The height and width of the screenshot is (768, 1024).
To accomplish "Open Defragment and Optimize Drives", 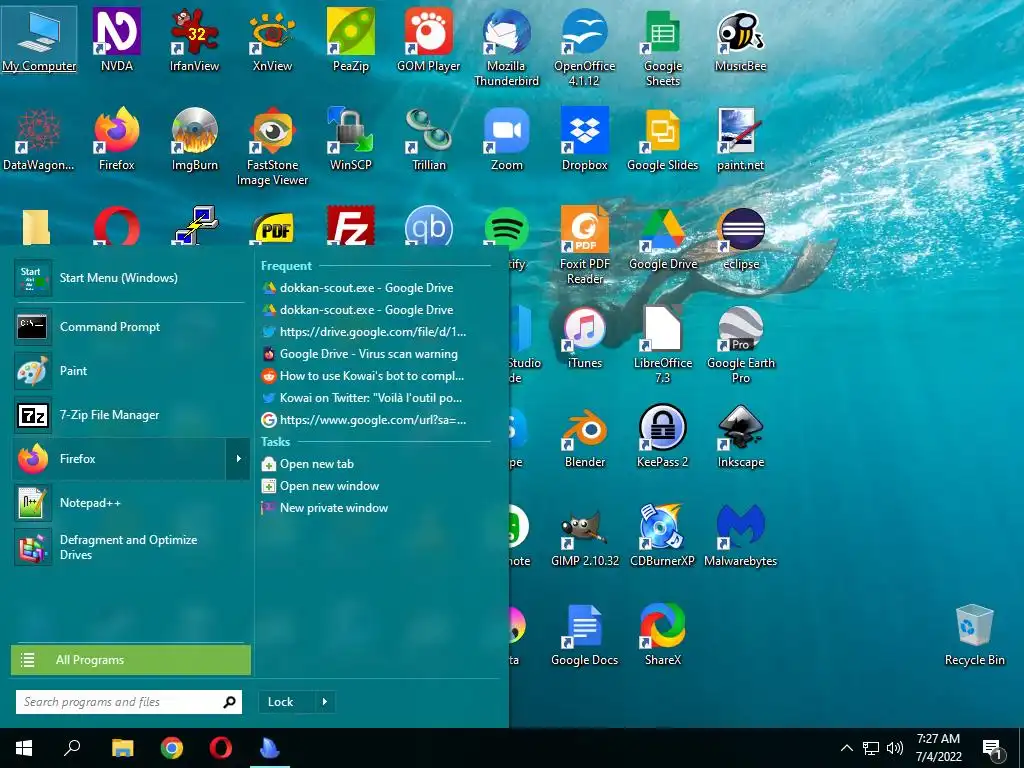I will 129,547.
